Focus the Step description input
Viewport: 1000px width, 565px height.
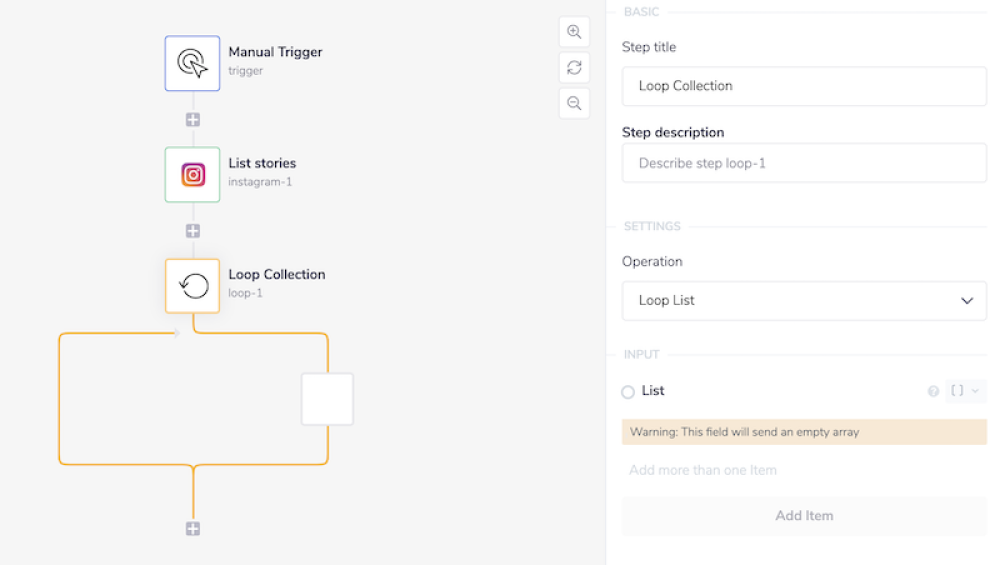[x=804, y=163]
